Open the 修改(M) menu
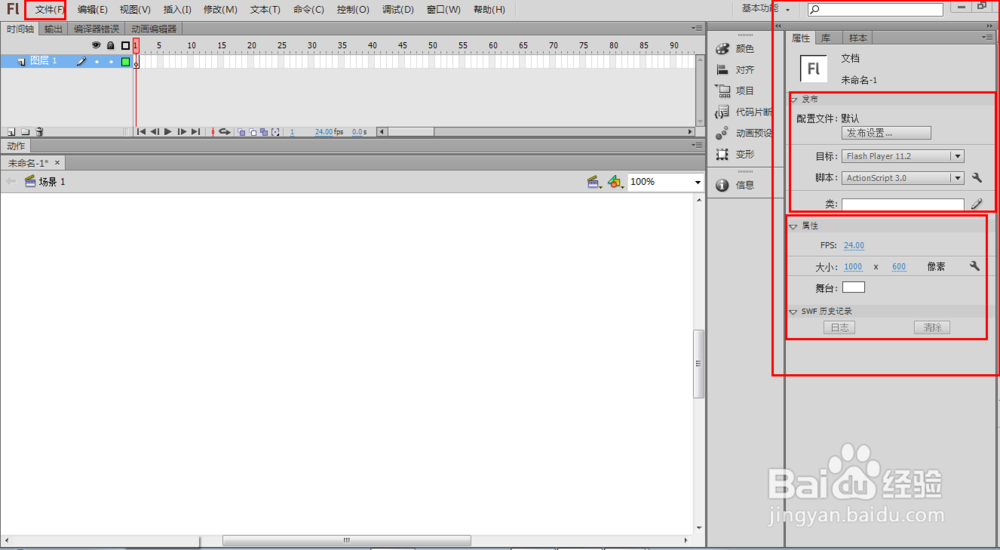1000x550 pixels. tap(220, 10)
